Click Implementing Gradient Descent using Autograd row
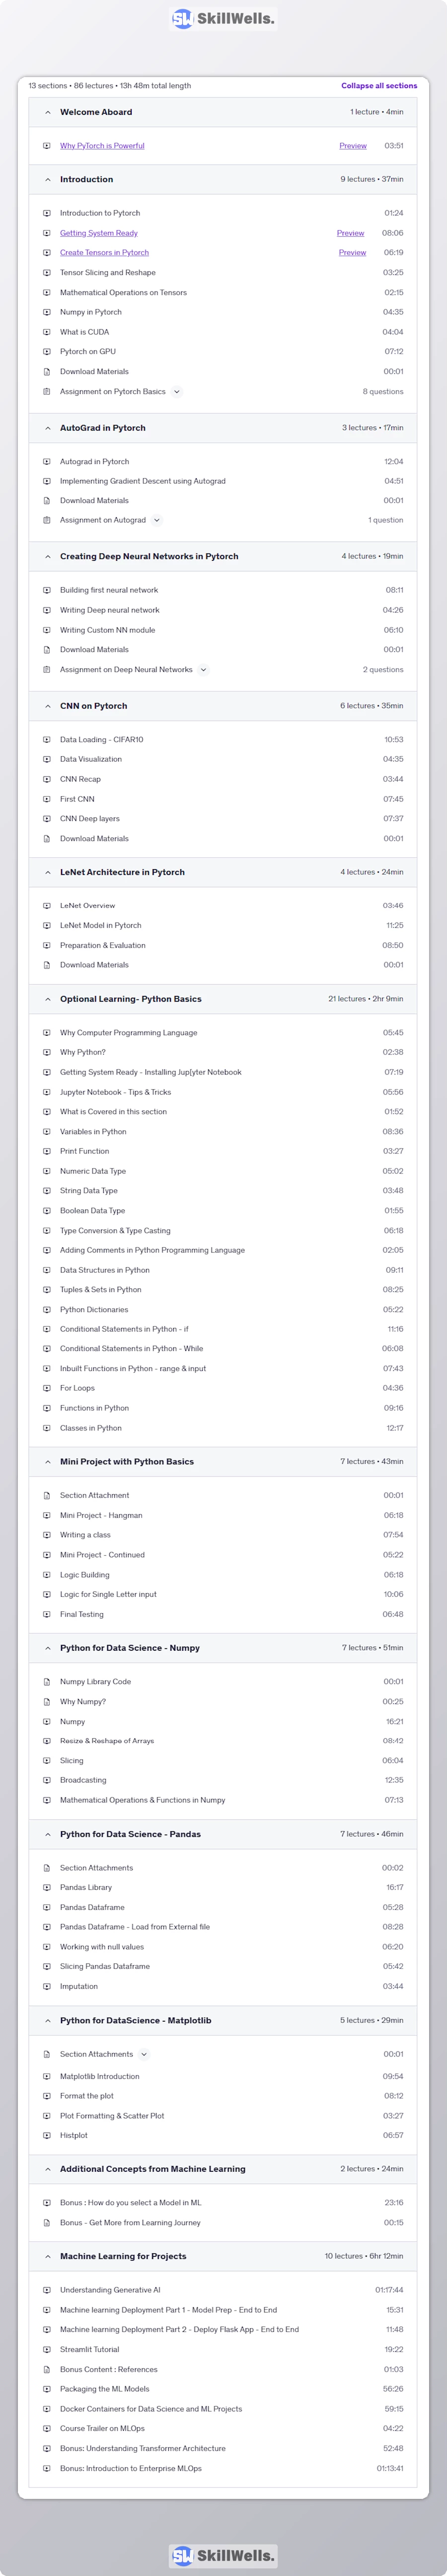The image size is (447, 2576). click(x=223, y=481)
